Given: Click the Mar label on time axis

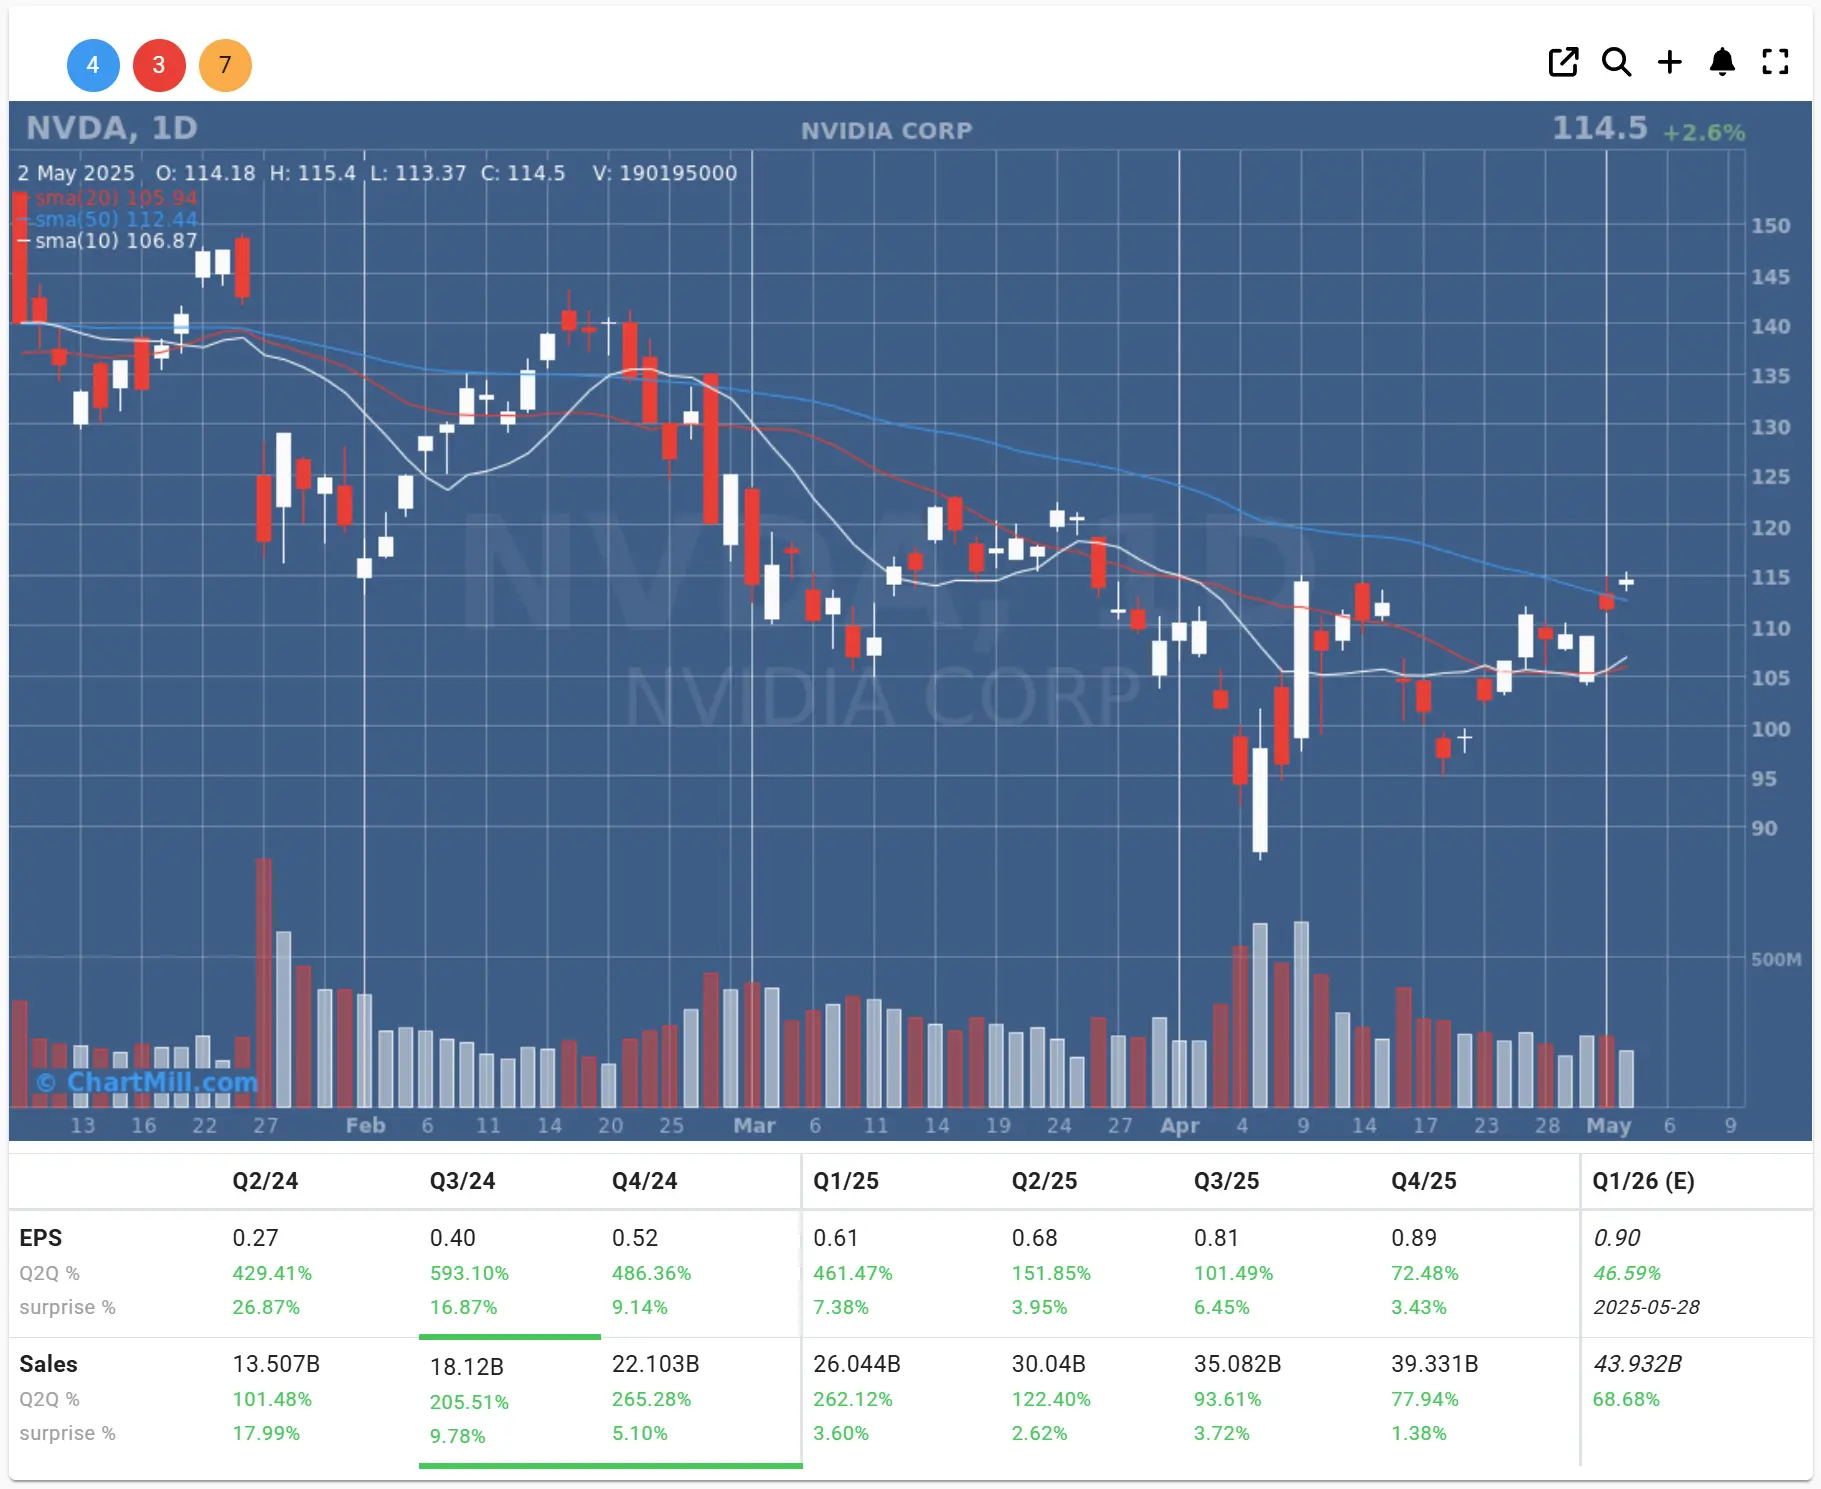Looking at the screenshot, I should 754,1126.
